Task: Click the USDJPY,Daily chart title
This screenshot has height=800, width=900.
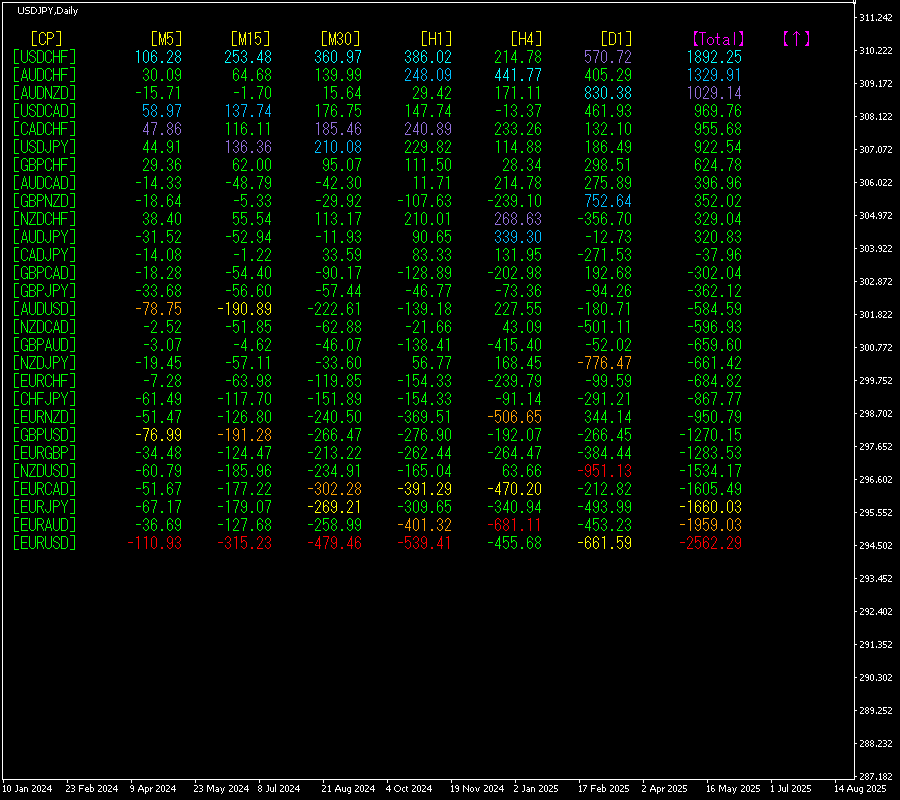Action: (x=48, y=11)
